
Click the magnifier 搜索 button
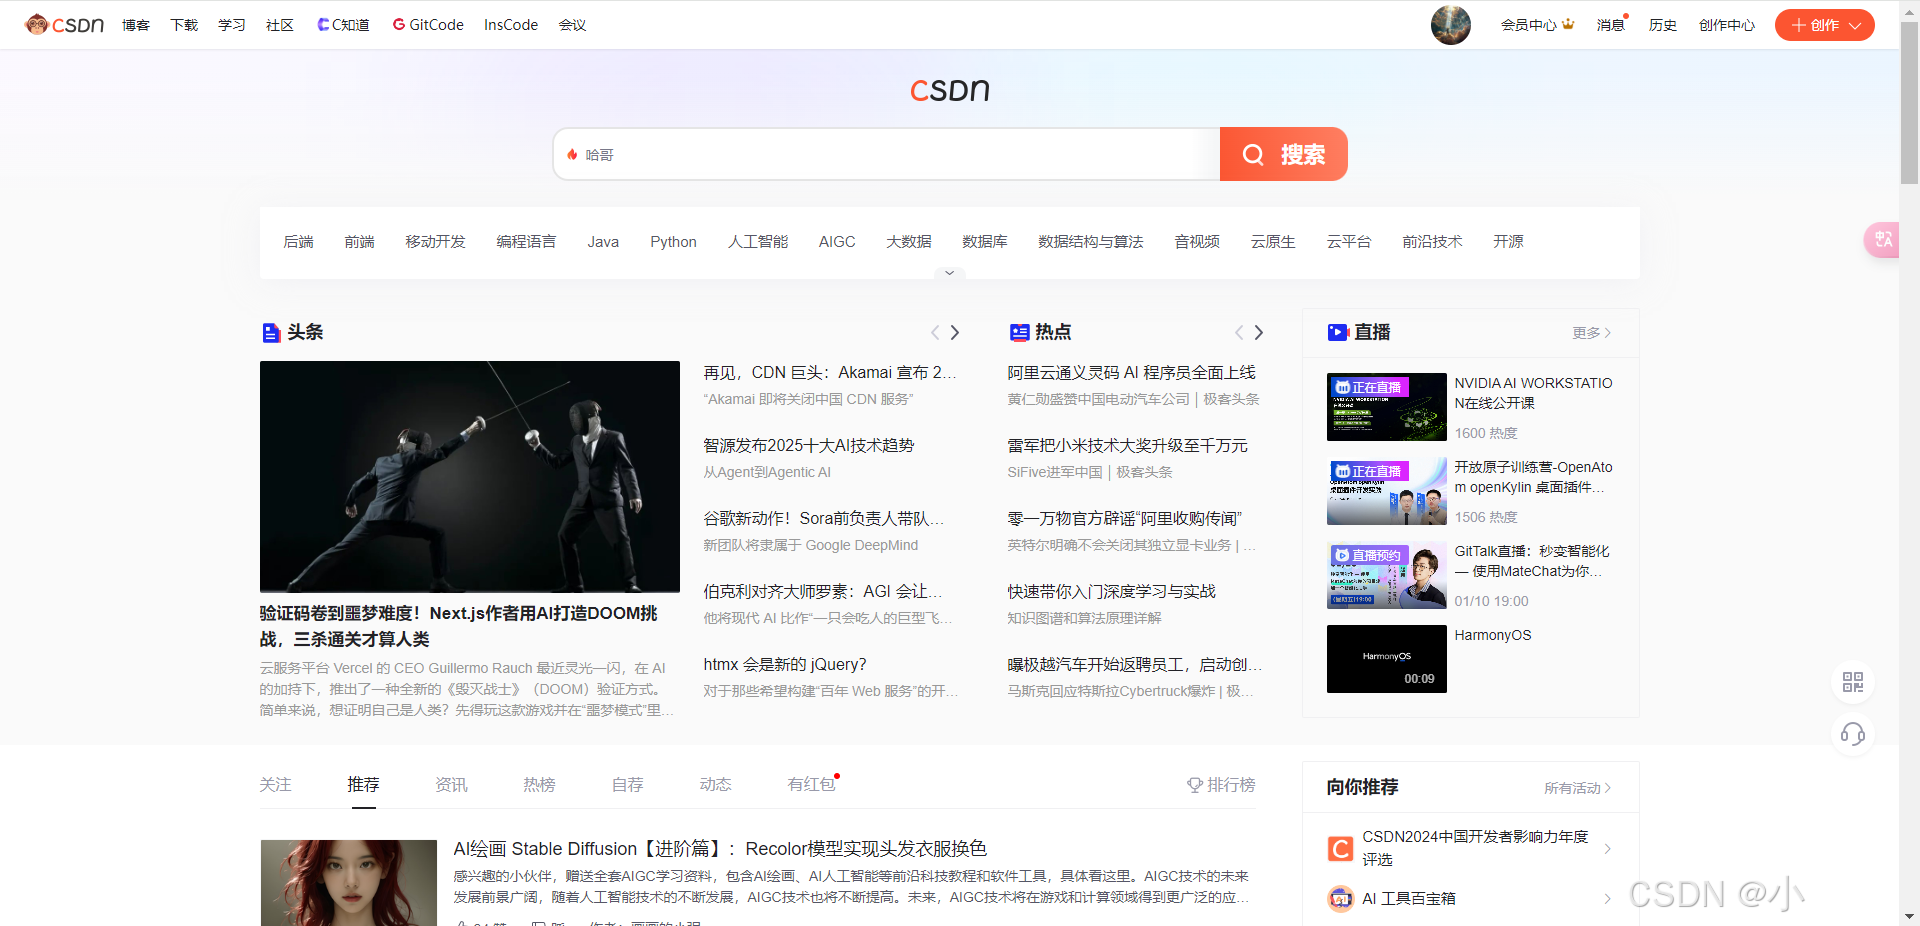click(x=1284, y=154)
